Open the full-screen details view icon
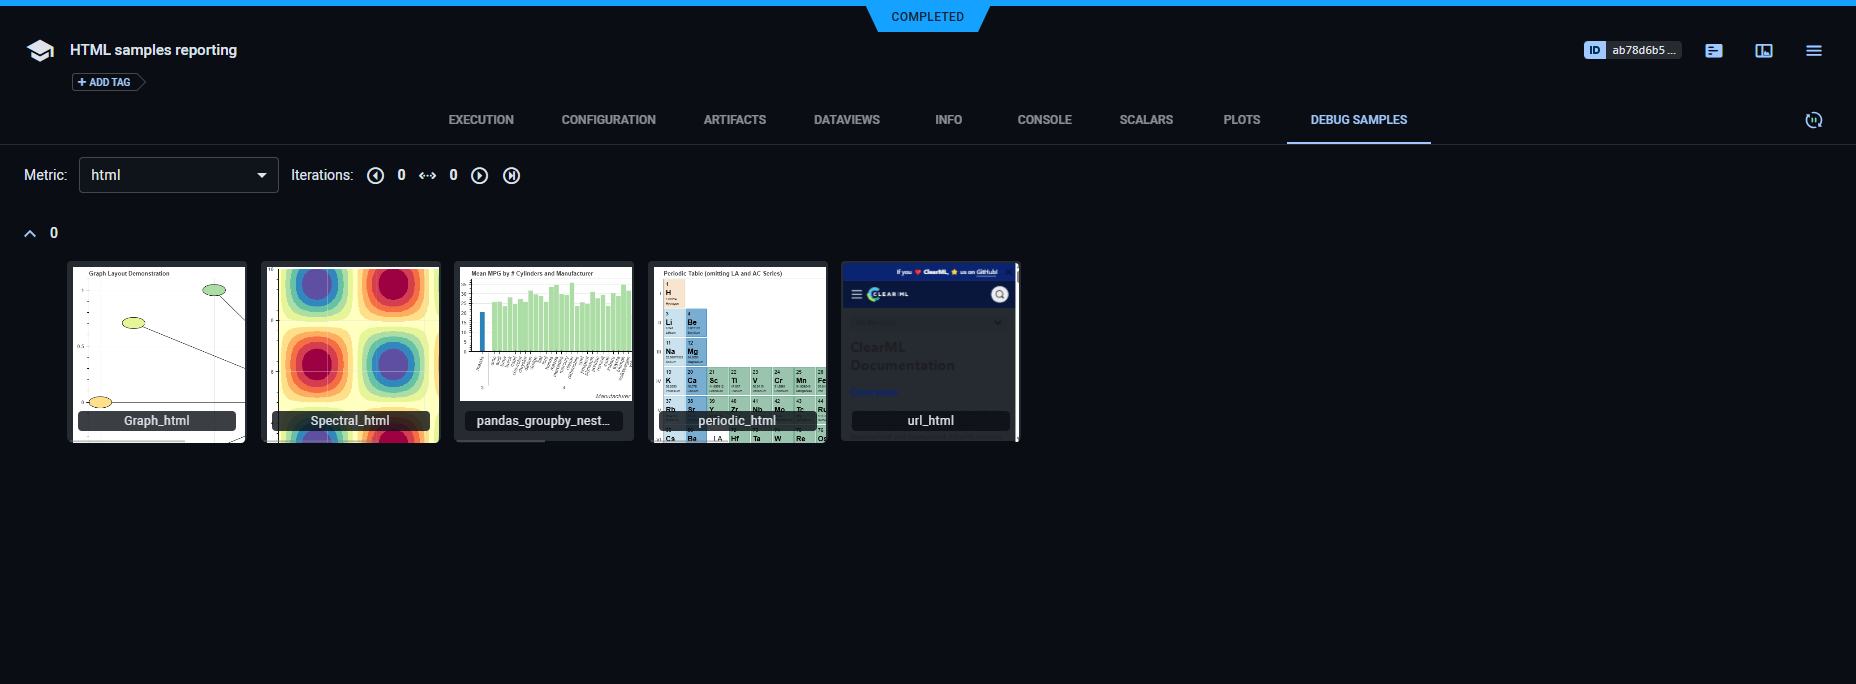The height and width of the screenshot is (684, 1856). (1764, 51)
